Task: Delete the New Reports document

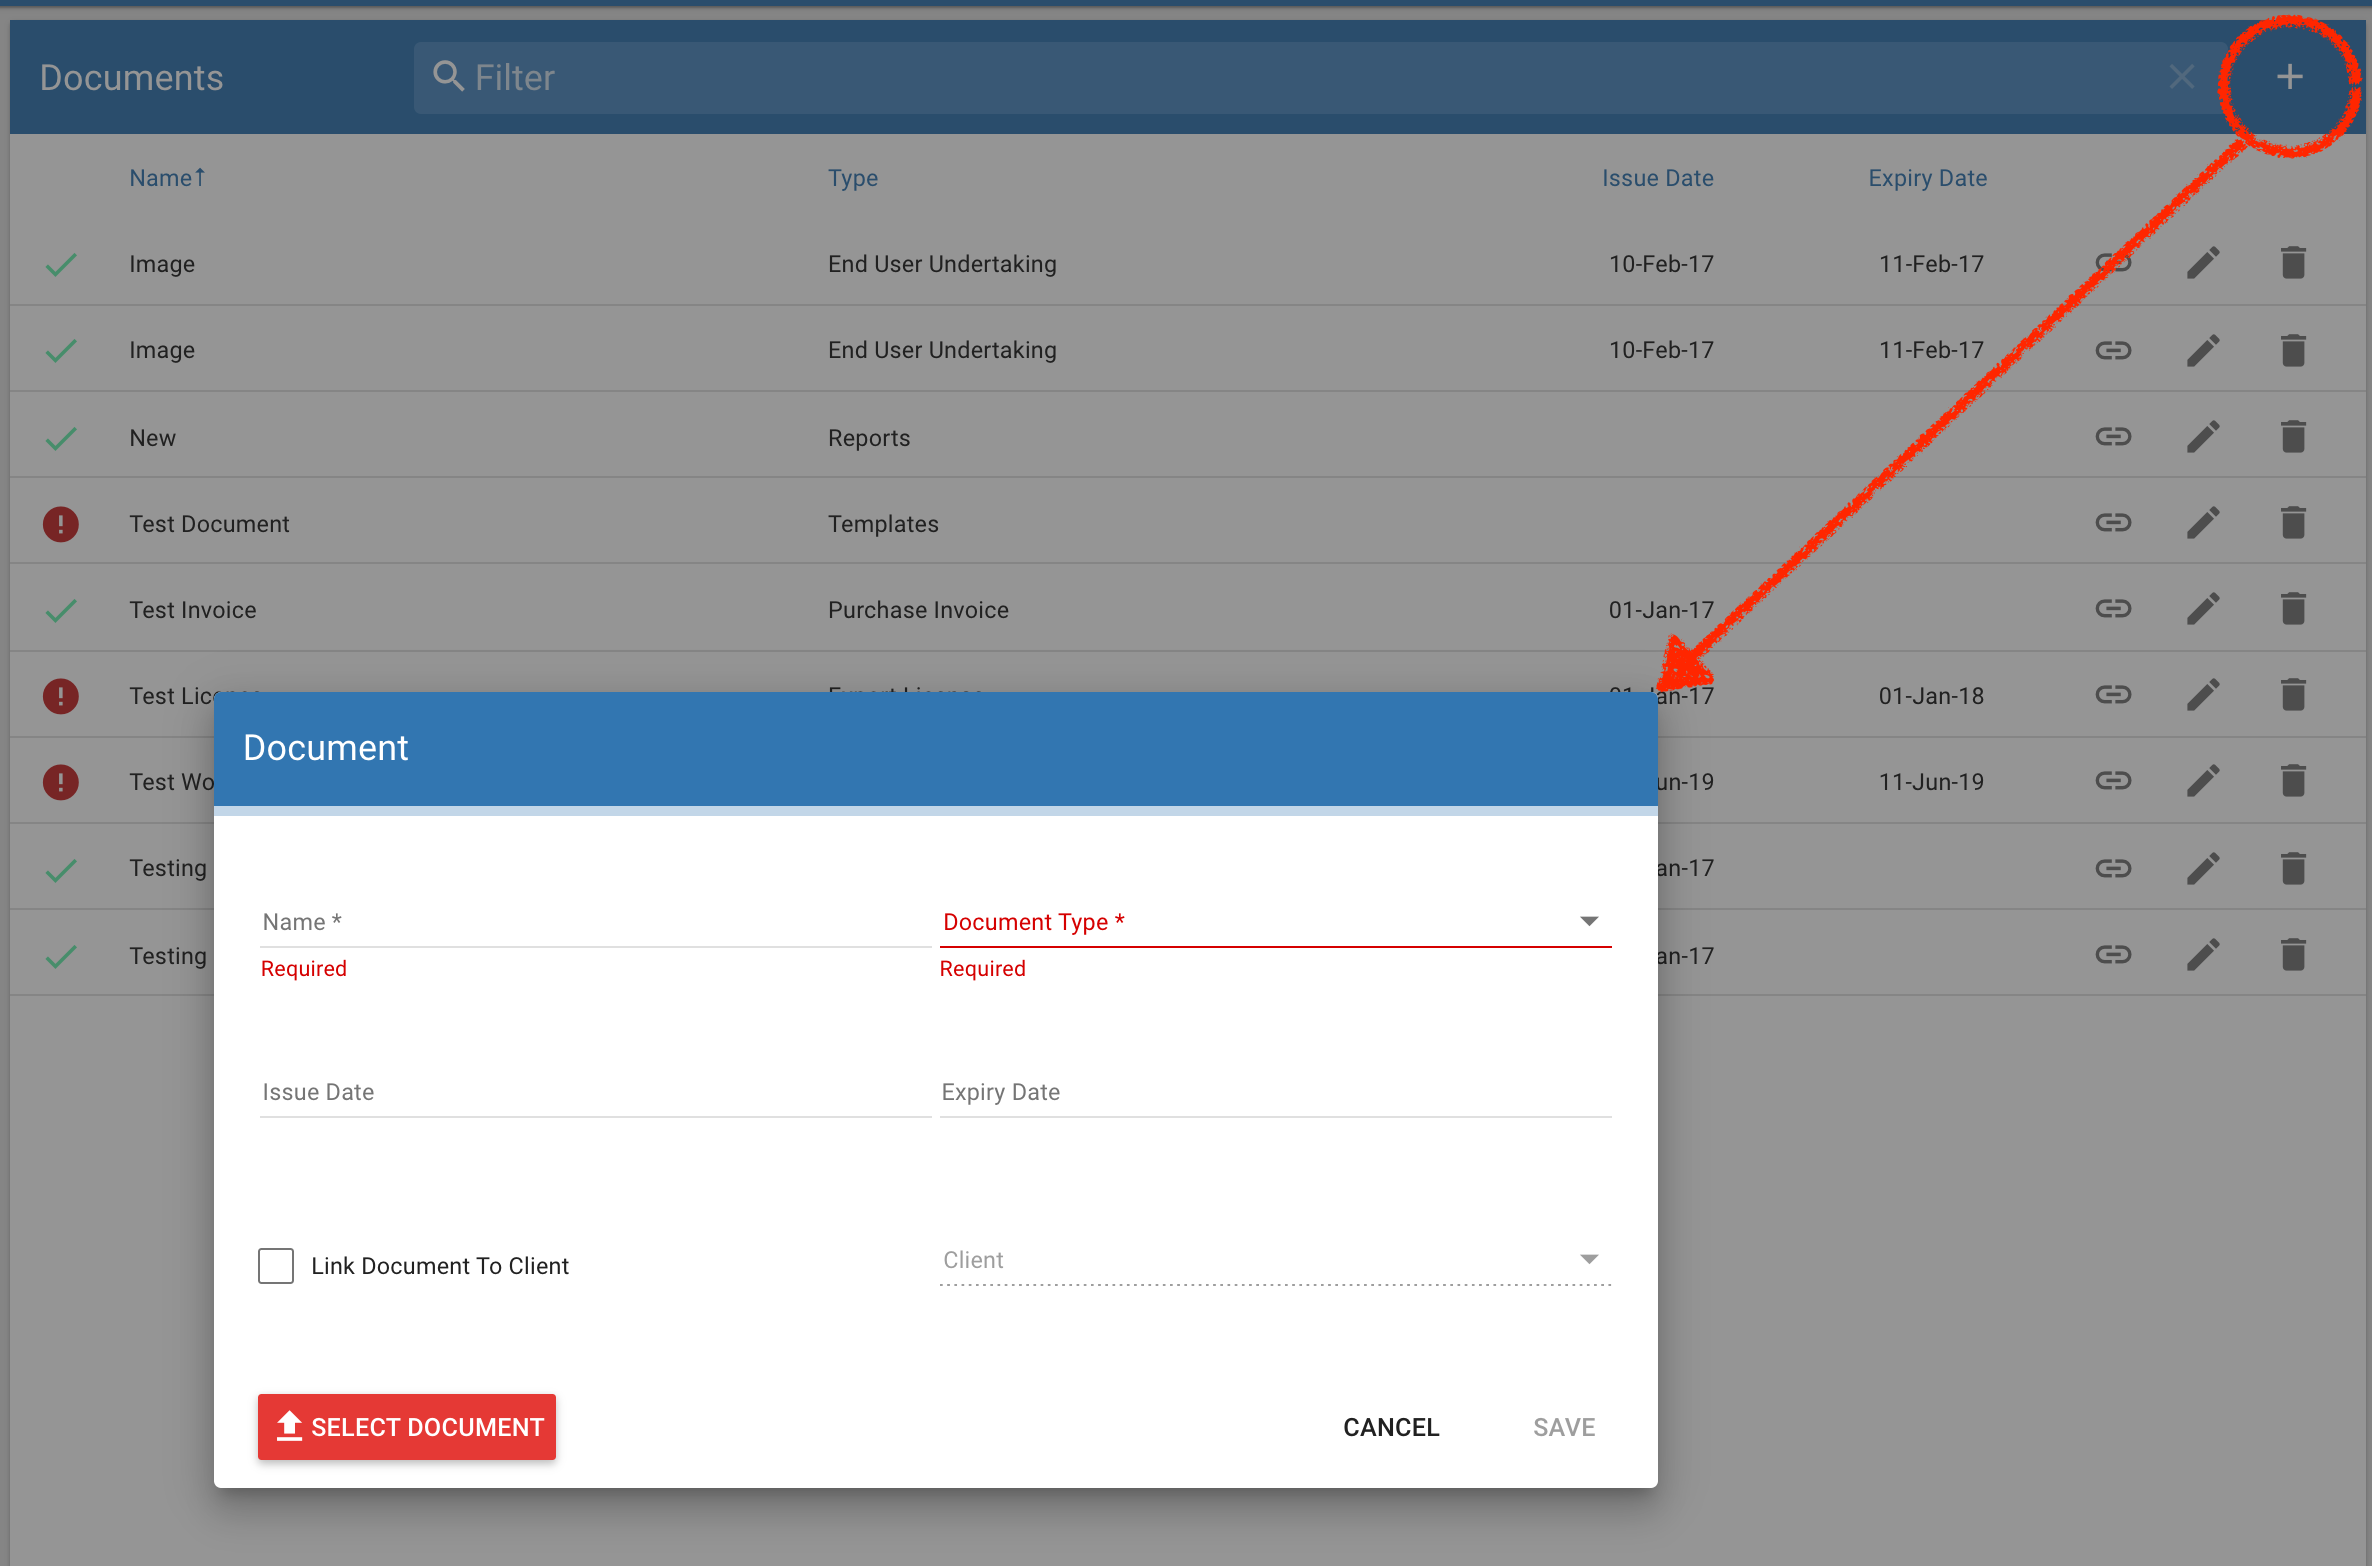Action: pos(2293,436)
